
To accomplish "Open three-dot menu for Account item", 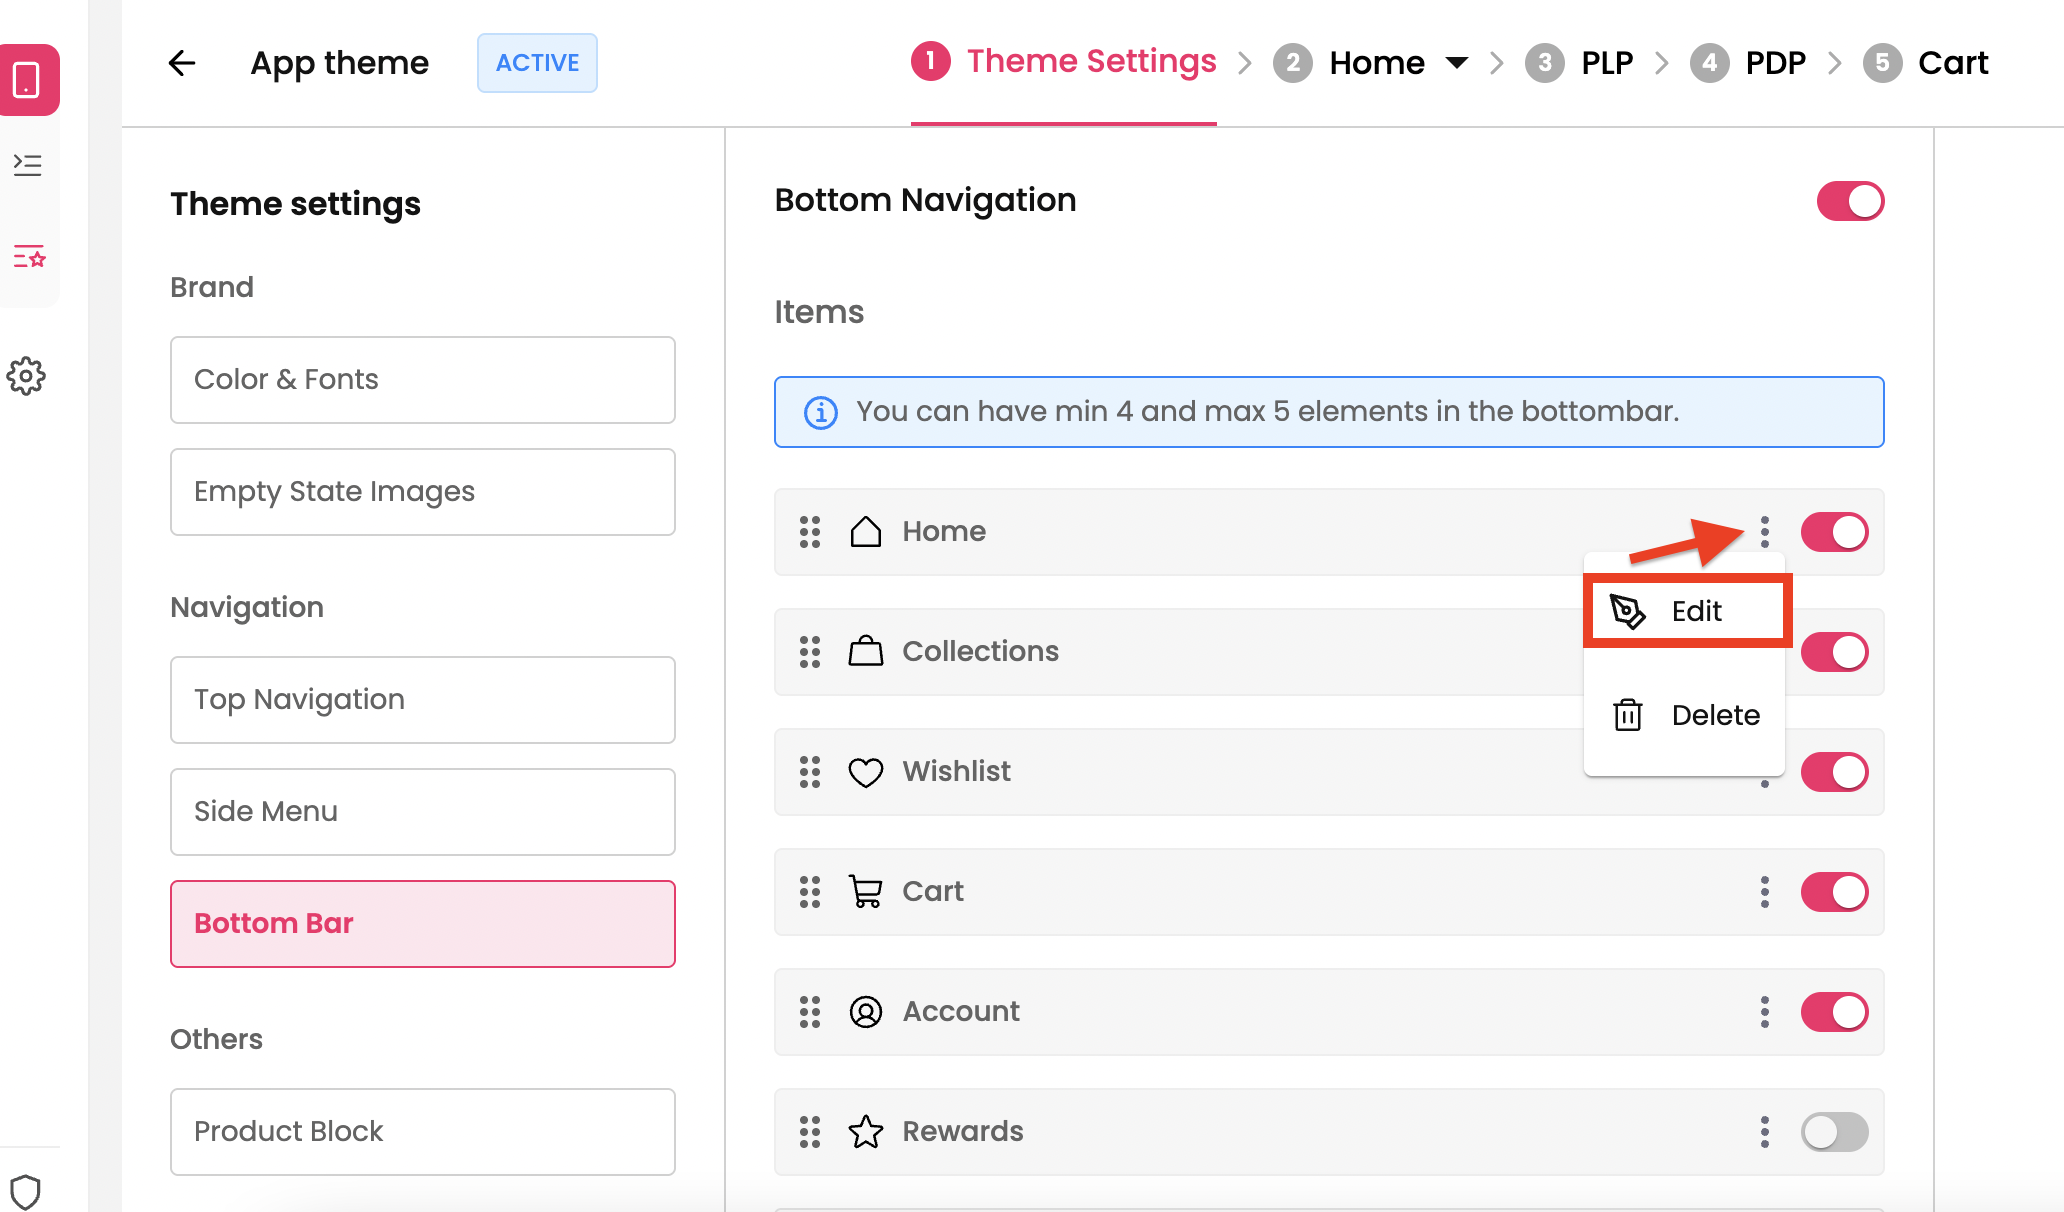I will (1765, 1012).
